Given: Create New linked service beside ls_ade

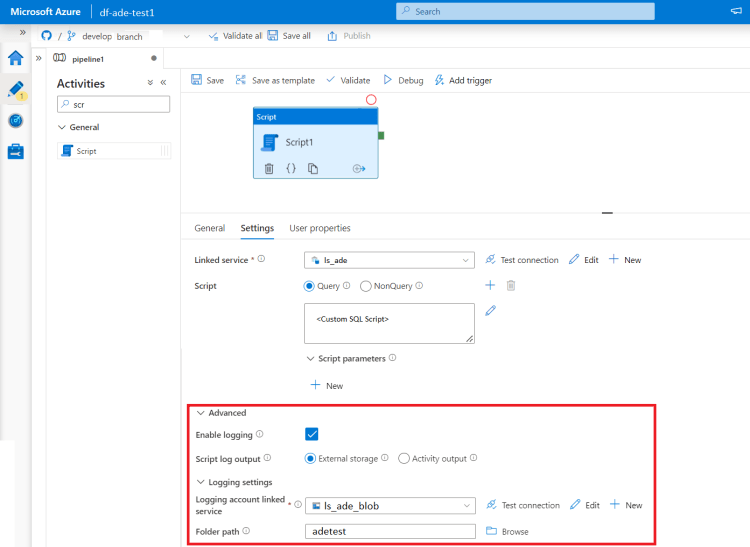Looking at the screenshot, I should tap(625, 260).
